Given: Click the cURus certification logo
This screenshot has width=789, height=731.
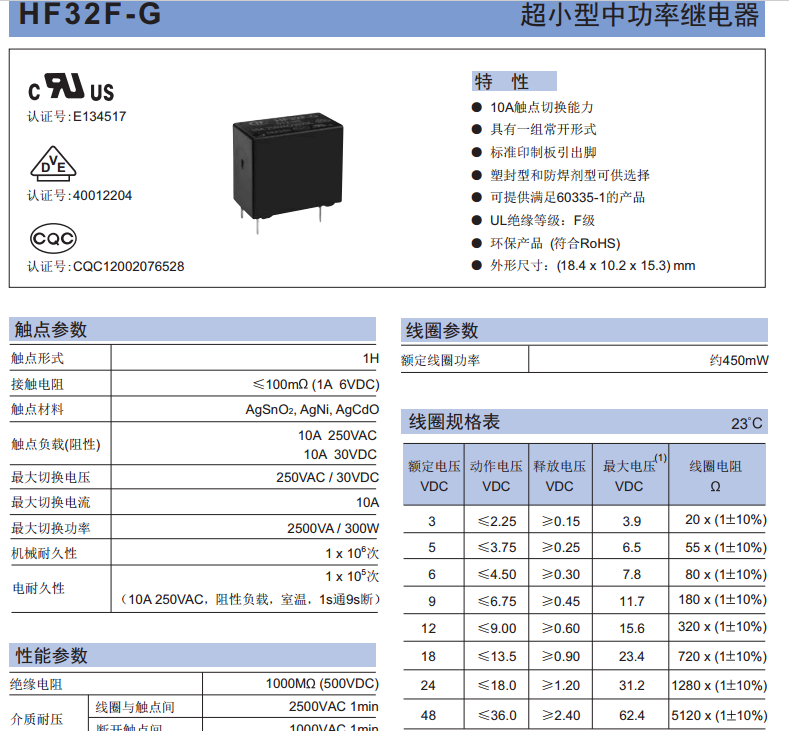Looking at the screenshot, I should (71, 88).
